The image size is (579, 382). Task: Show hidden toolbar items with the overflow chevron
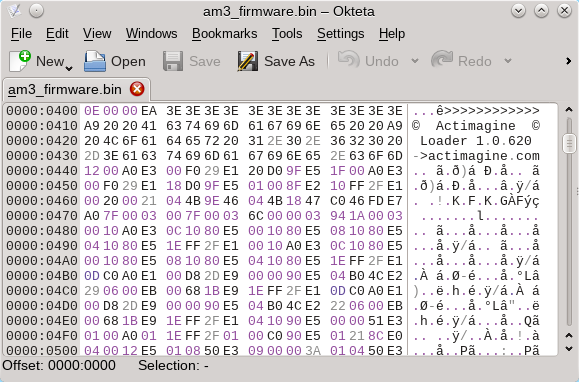[x=569, y=61]
